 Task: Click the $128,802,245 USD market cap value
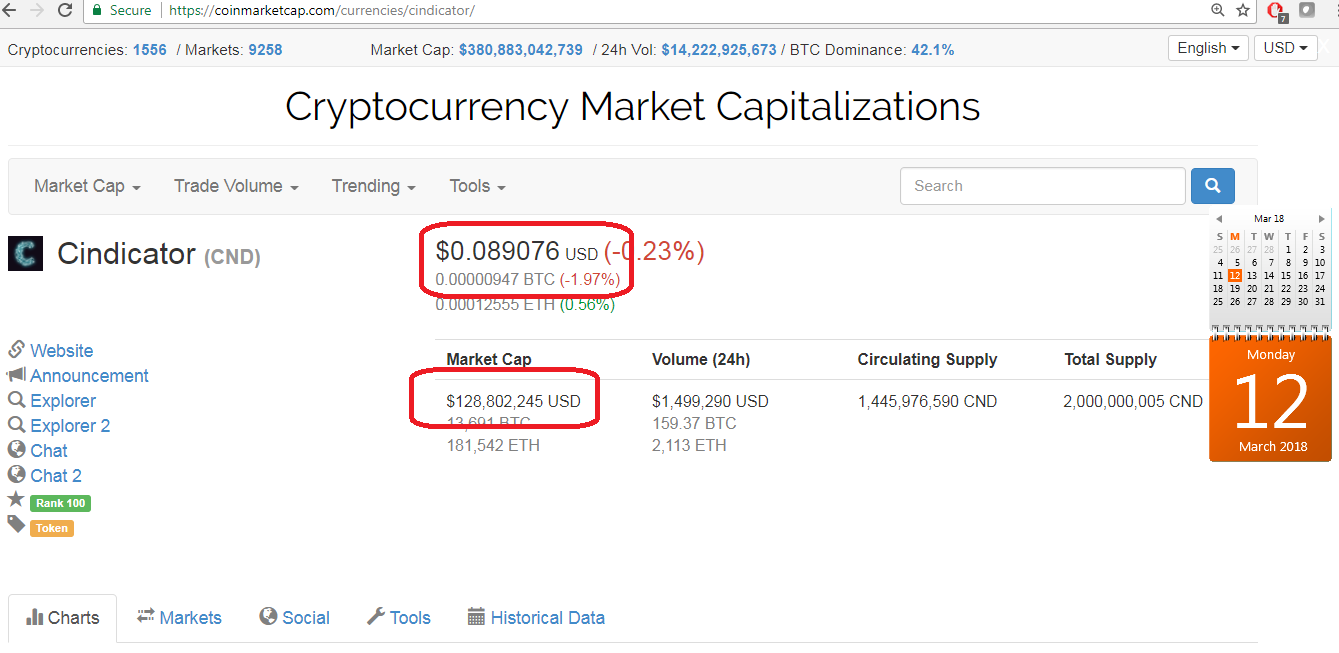tap(513, 401)
